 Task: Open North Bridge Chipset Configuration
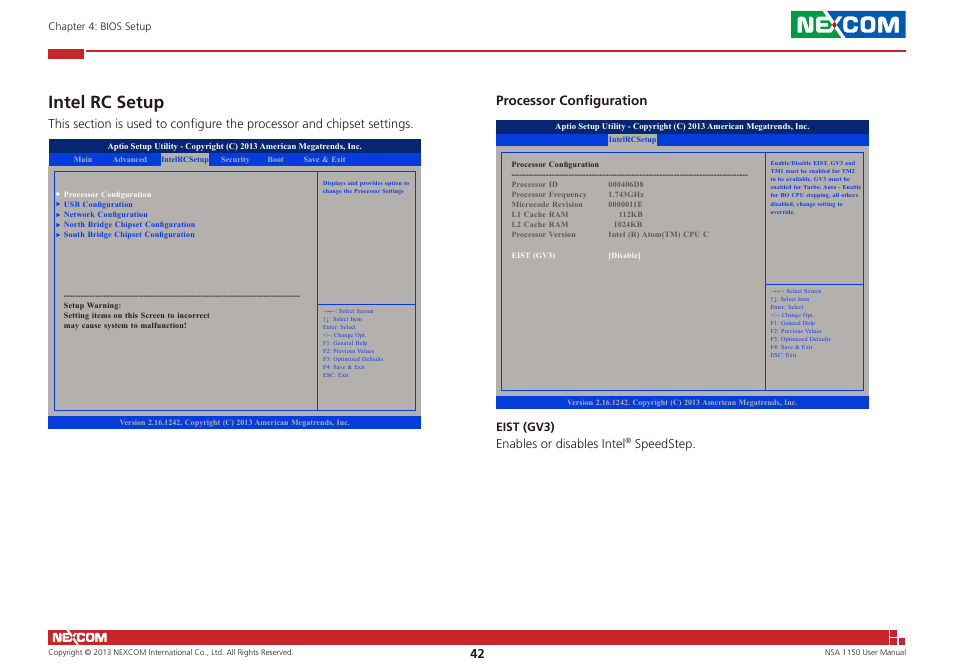(x=129, y=224)
